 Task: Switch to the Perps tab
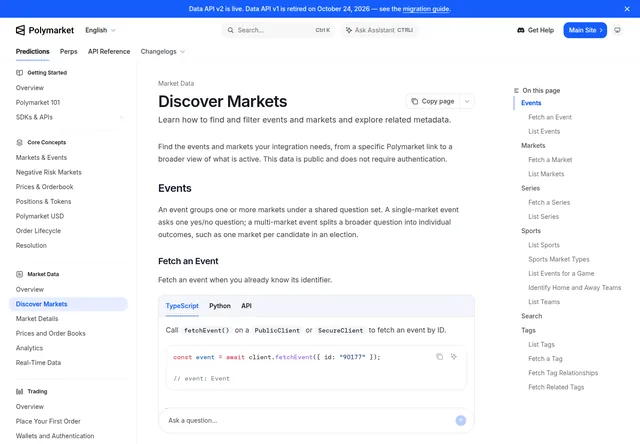click(x=69, y=51)
